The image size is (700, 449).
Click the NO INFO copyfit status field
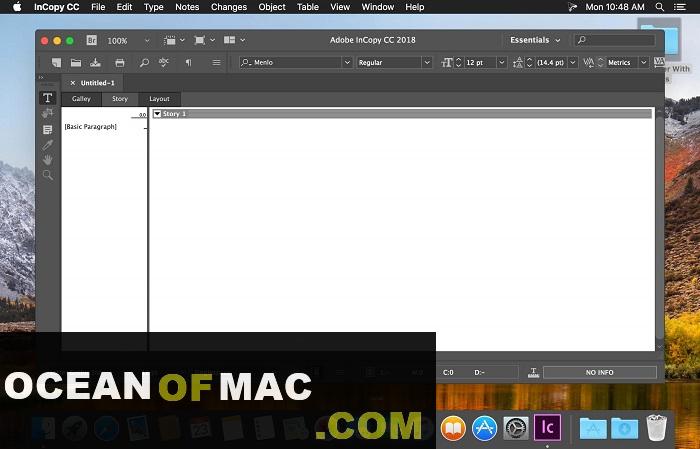tap(600, 372)
